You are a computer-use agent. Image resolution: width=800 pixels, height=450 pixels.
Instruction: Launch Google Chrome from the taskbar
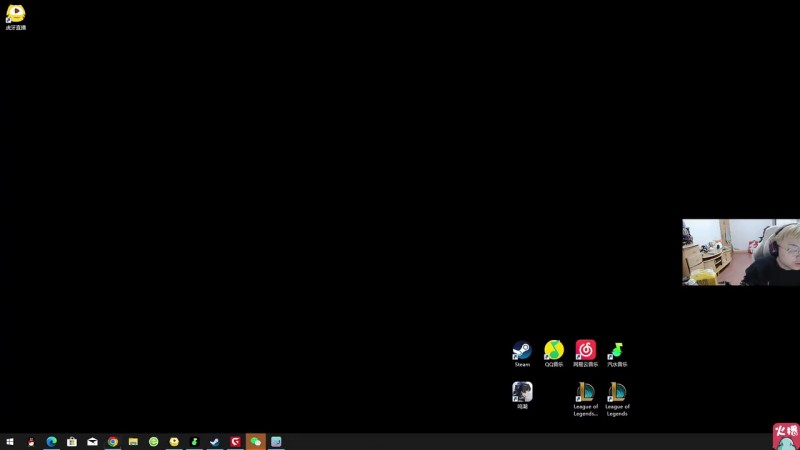113,441
